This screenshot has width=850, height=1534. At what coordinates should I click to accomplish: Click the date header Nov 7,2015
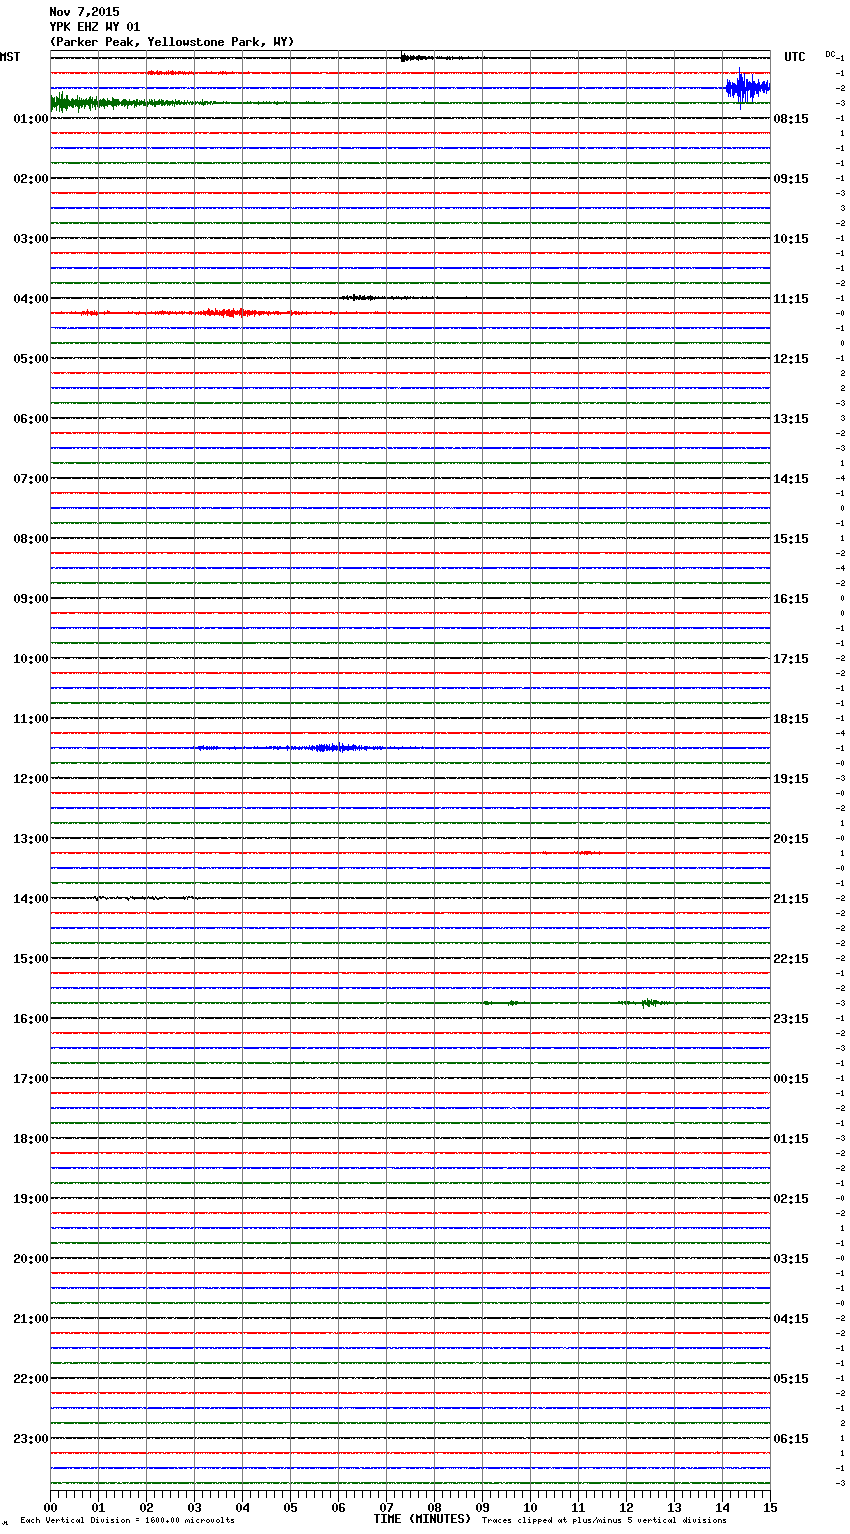[84, 12]
